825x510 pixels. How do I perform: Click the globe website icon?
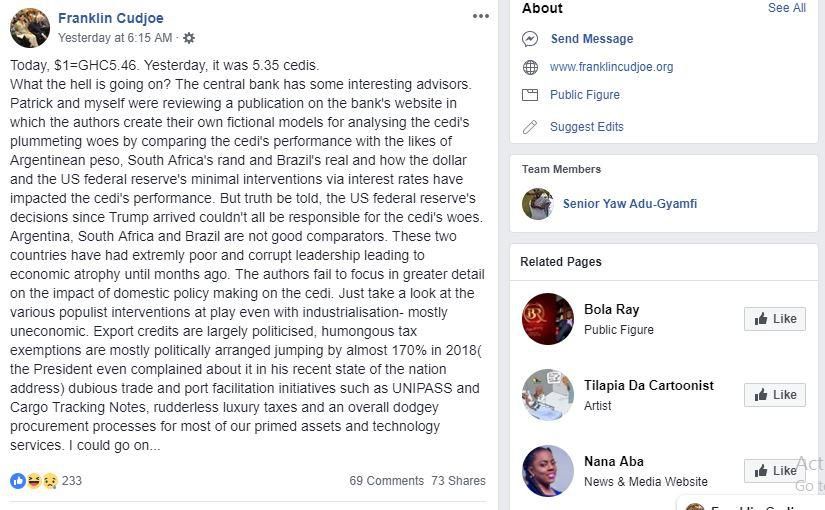[x=530, y=67]
